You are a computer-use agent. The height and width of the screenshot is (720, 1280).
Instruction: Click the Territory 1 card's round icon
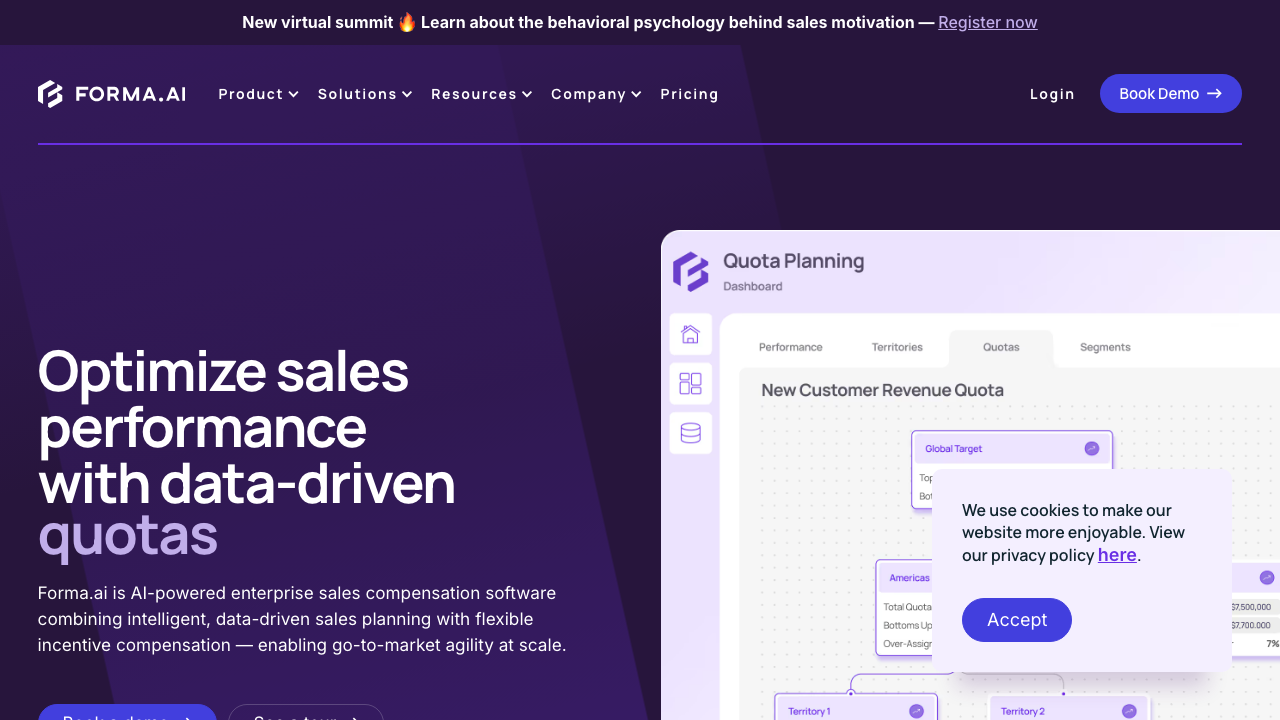pos(916,711)
